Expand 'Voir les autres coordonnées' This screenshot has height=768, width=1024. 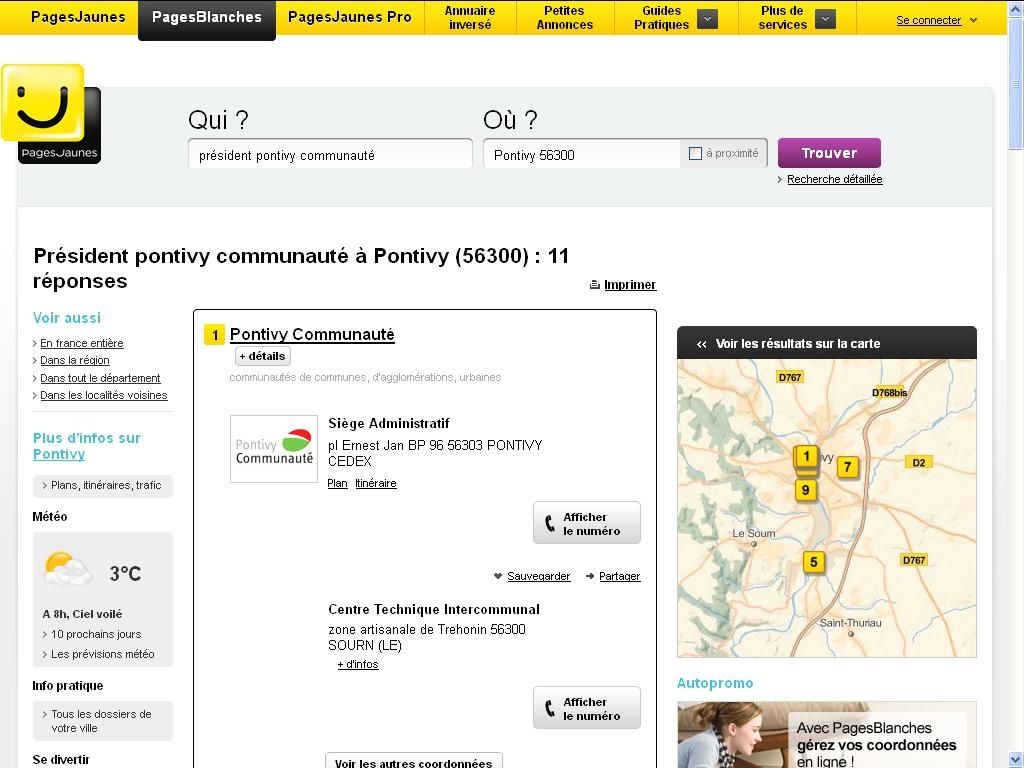click(413, 761)
